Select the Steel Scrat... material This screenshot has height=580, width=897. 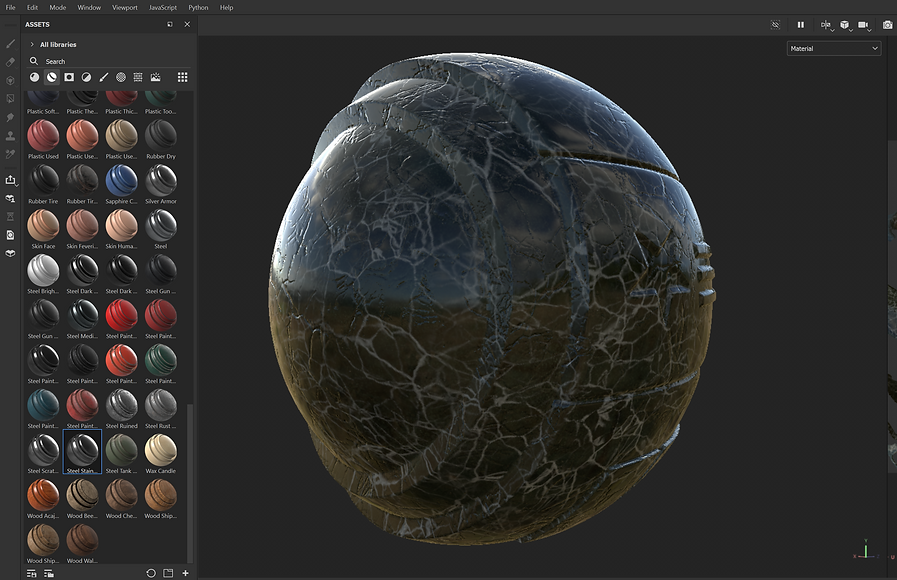click(x=43, y=454)
